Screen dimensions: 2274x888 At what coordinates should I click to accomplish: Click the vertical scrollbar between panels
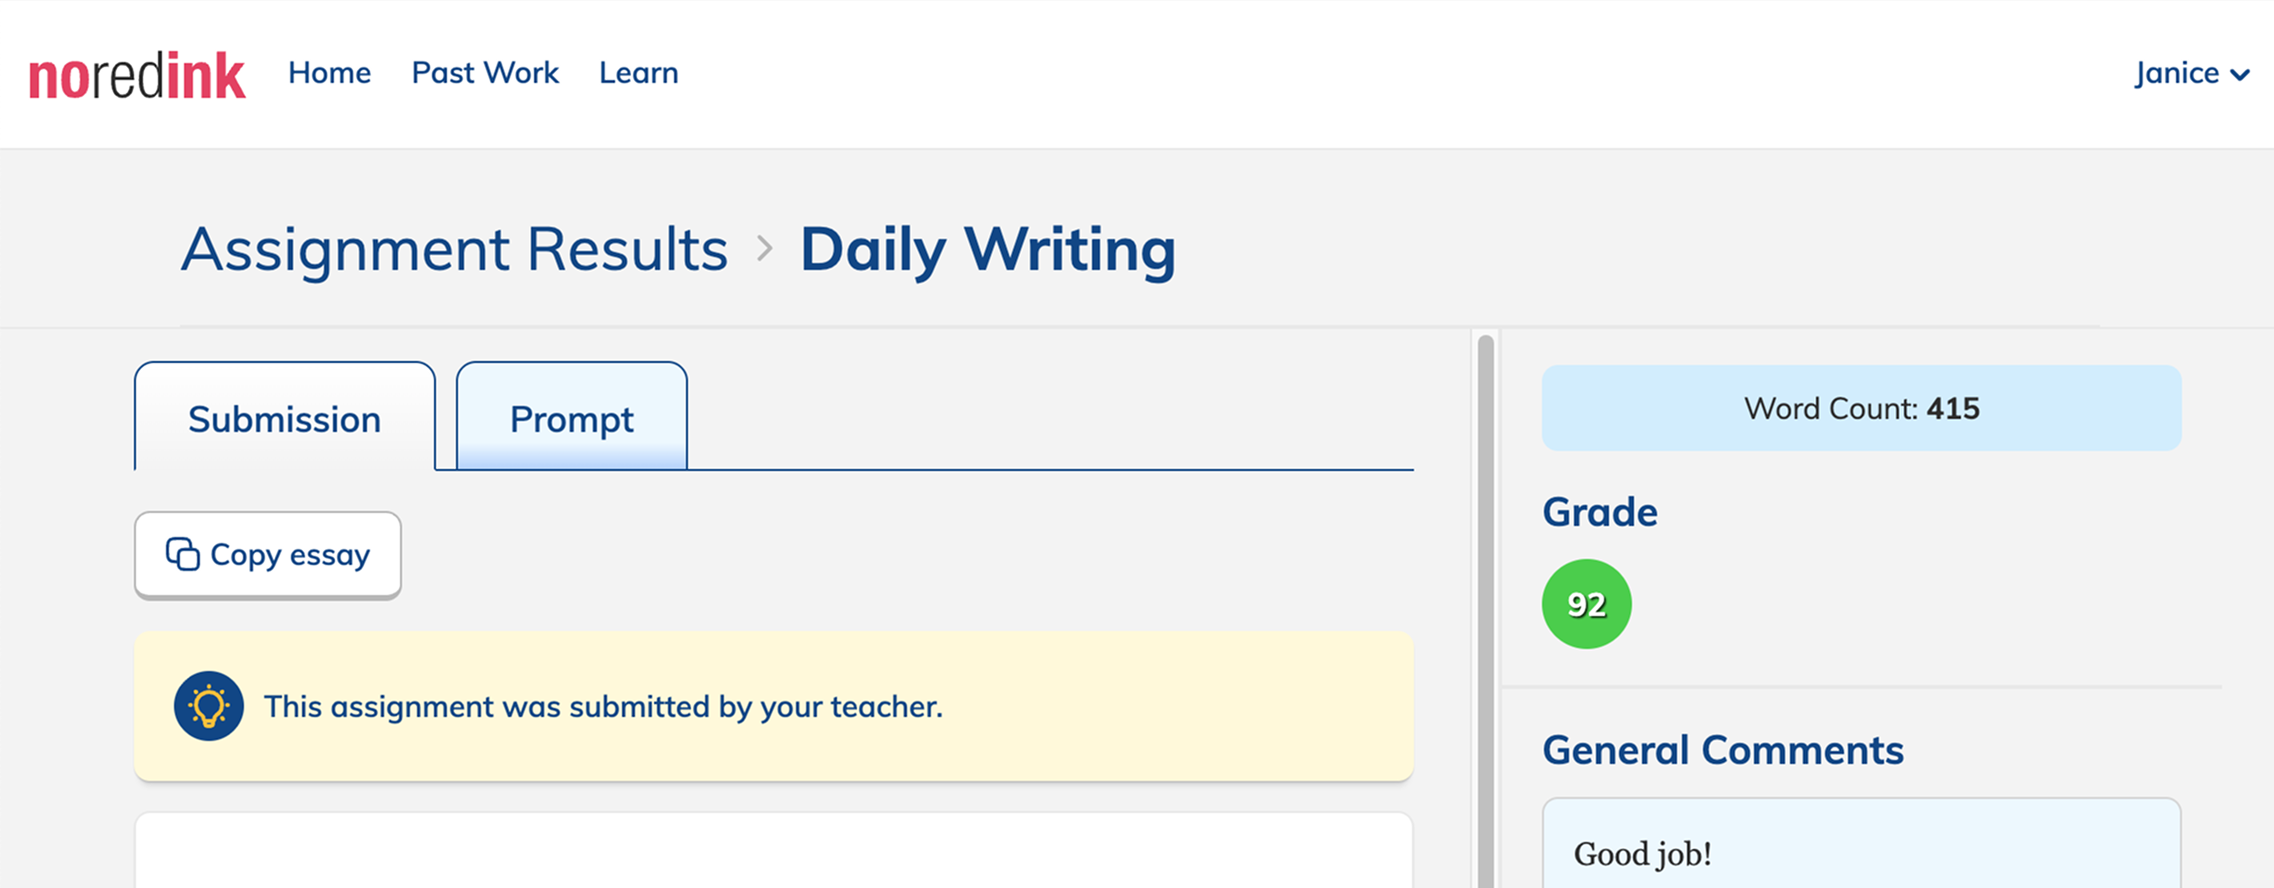click(x=1485, y=610)
